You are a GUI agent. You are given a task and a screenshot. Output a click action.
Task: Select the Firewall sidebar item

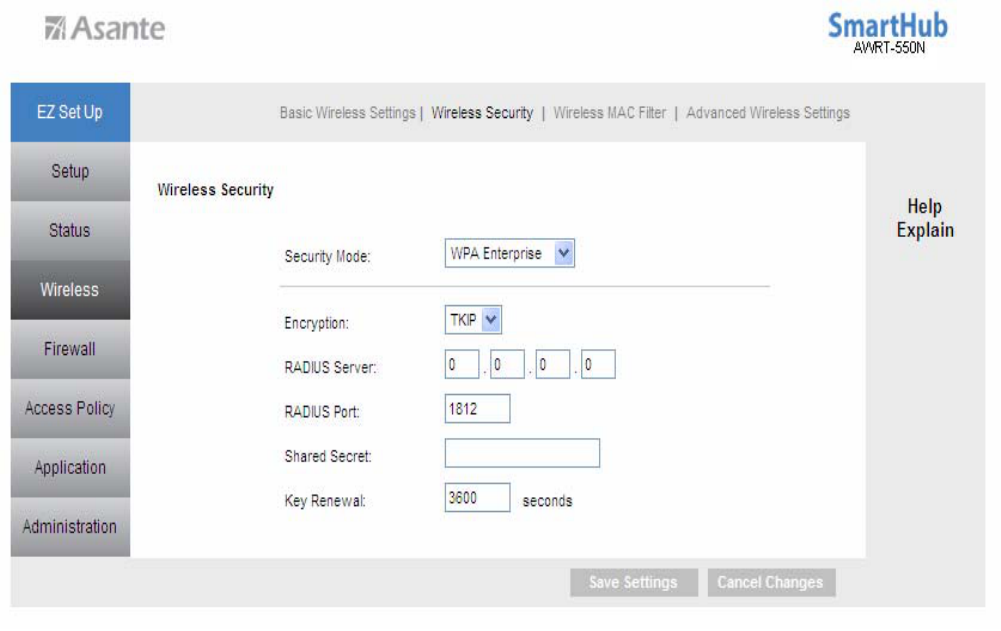[70, 349]
